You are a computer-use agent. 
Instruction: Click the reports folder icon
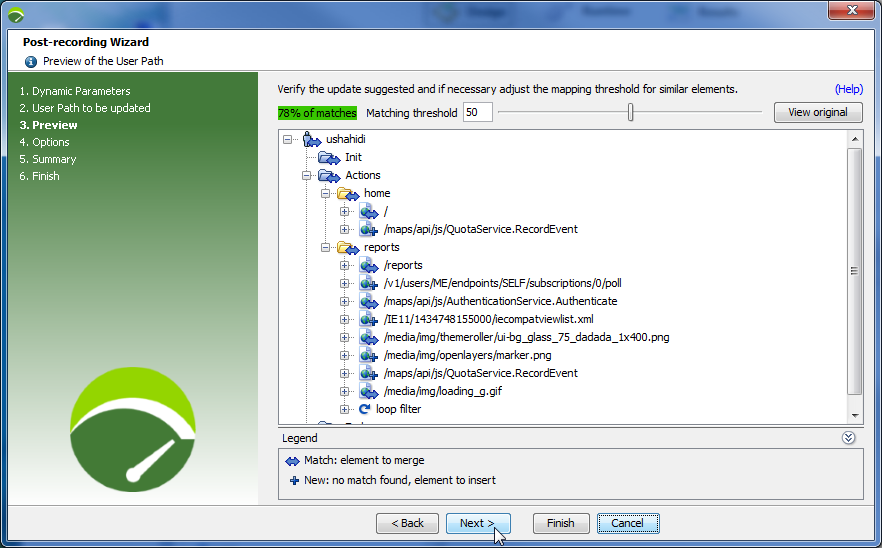[348, 247]
